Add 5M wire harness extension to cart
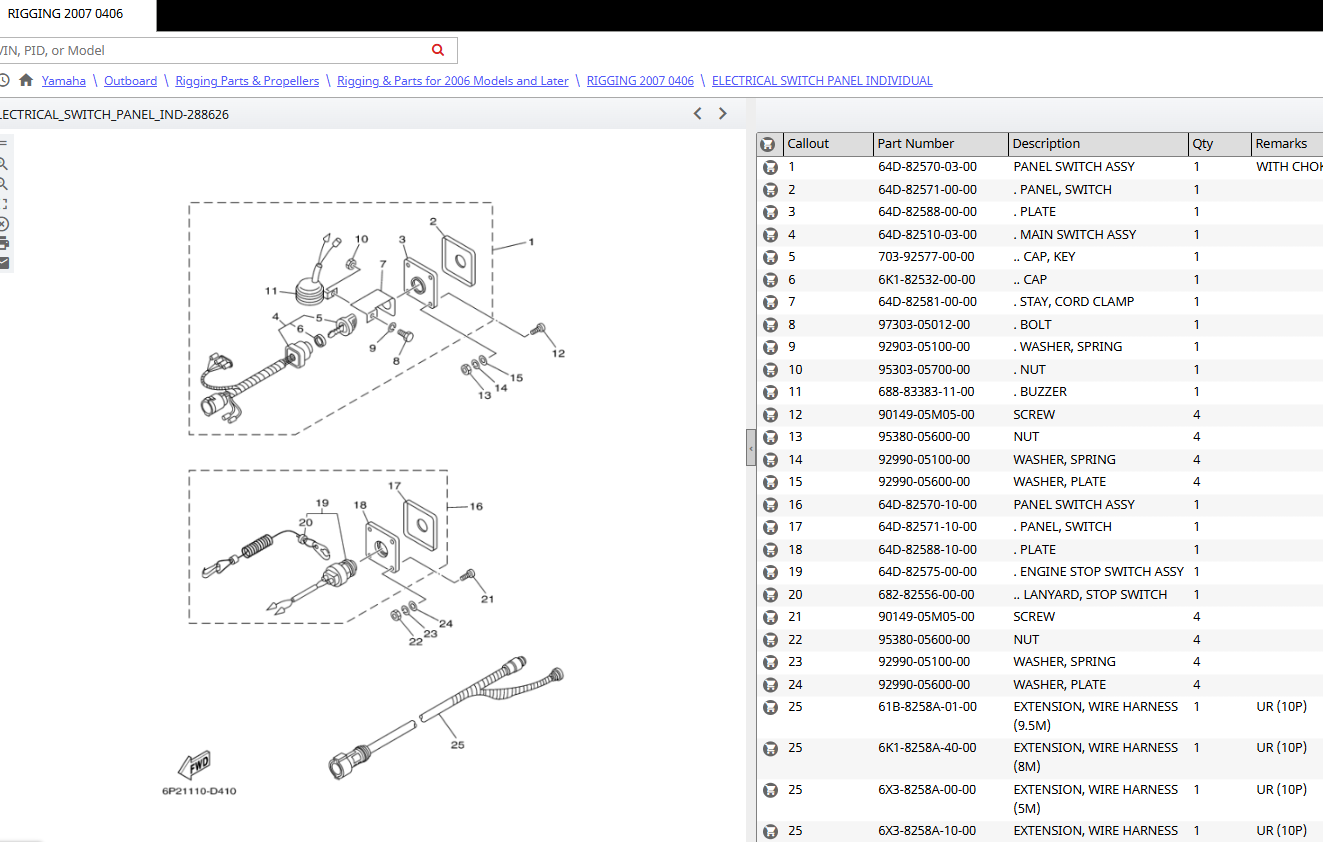Viewport: 1323px width, 842px height. 770,790
